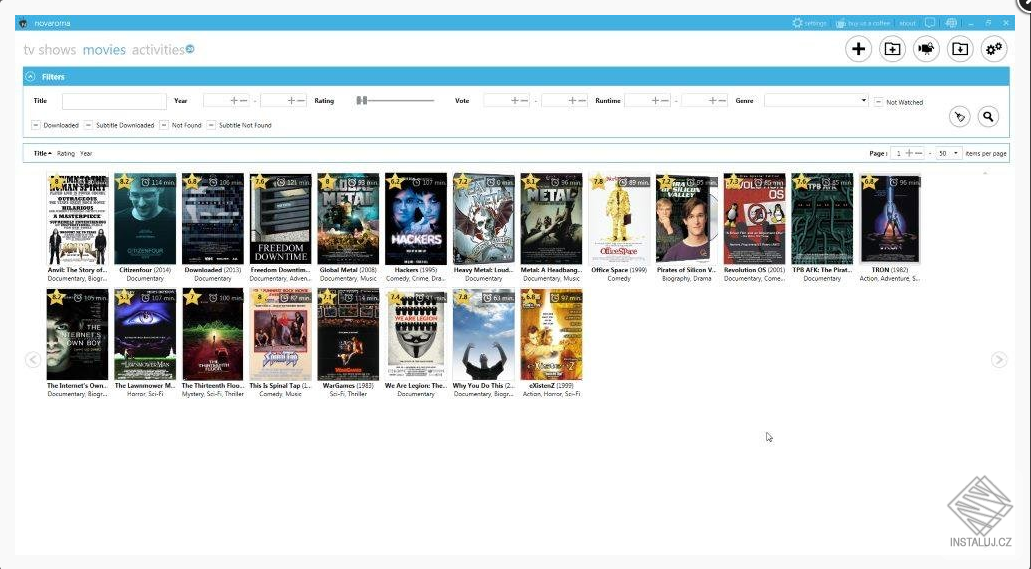Toggle the Not Watched checkbox
This screenshot has width=1031, height=569.
[x=878, y=102]
